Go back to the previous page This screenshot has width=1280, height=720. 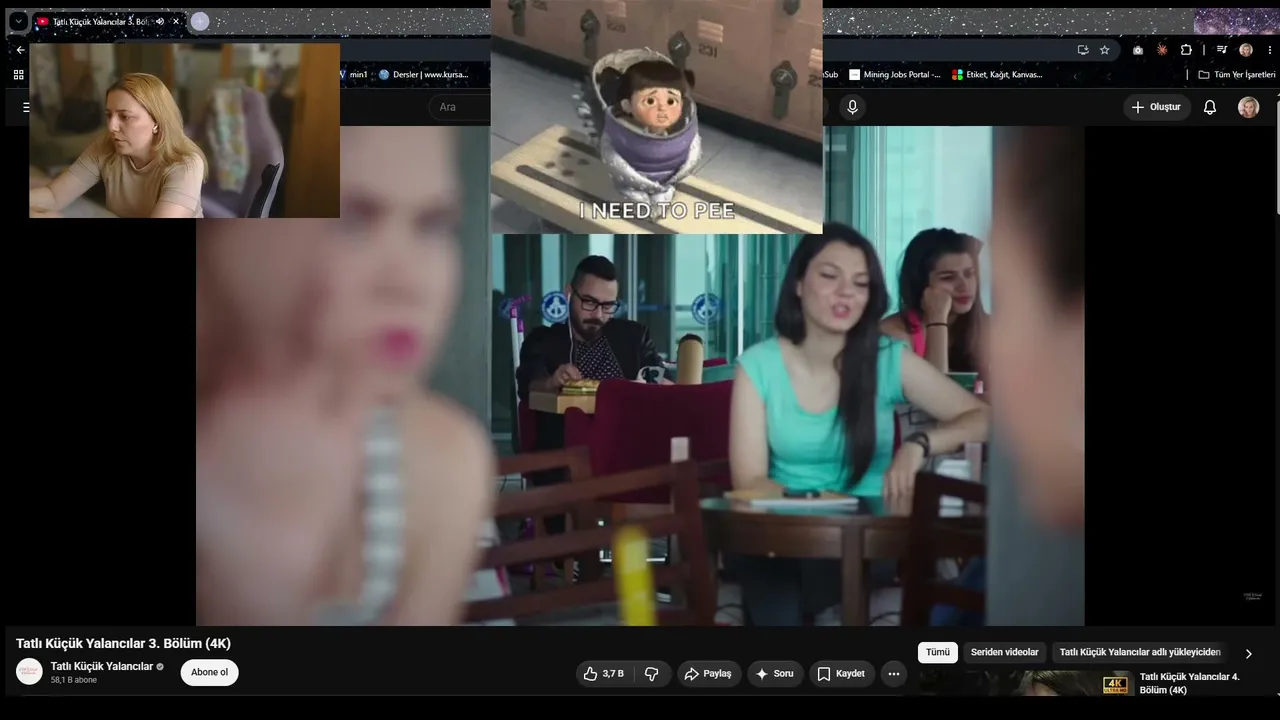point(20,50)
